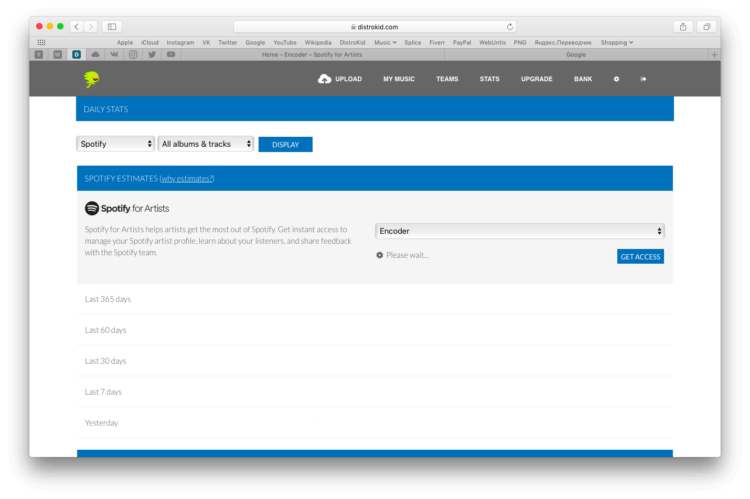
Task: Show all tabs overview in Safari
Action: [706, 27]
